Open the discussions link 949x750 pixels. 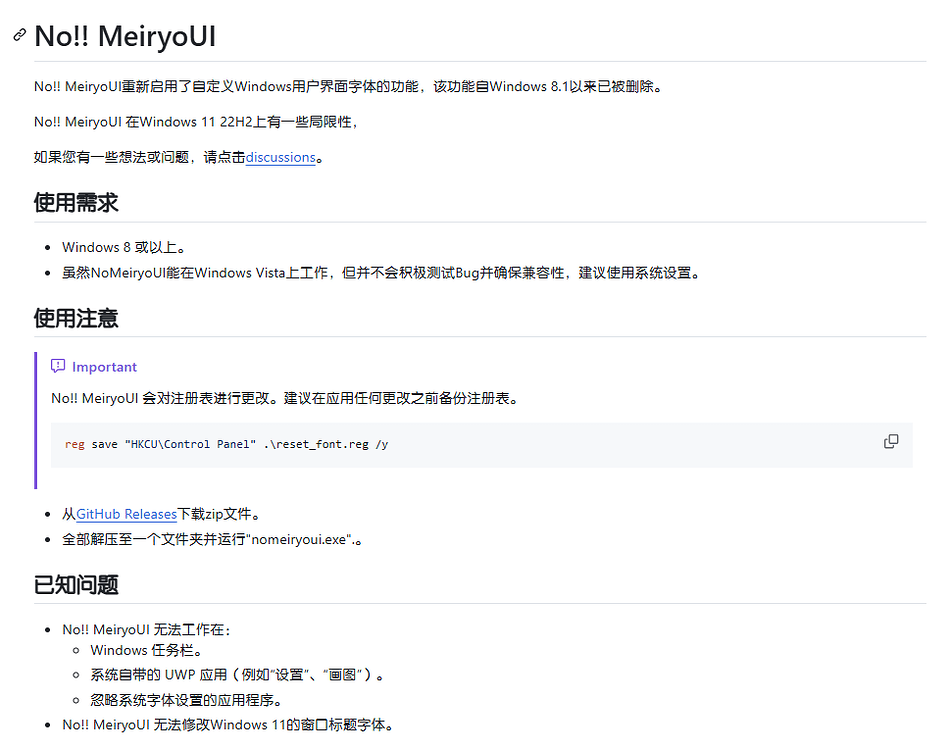pos(280,157)
